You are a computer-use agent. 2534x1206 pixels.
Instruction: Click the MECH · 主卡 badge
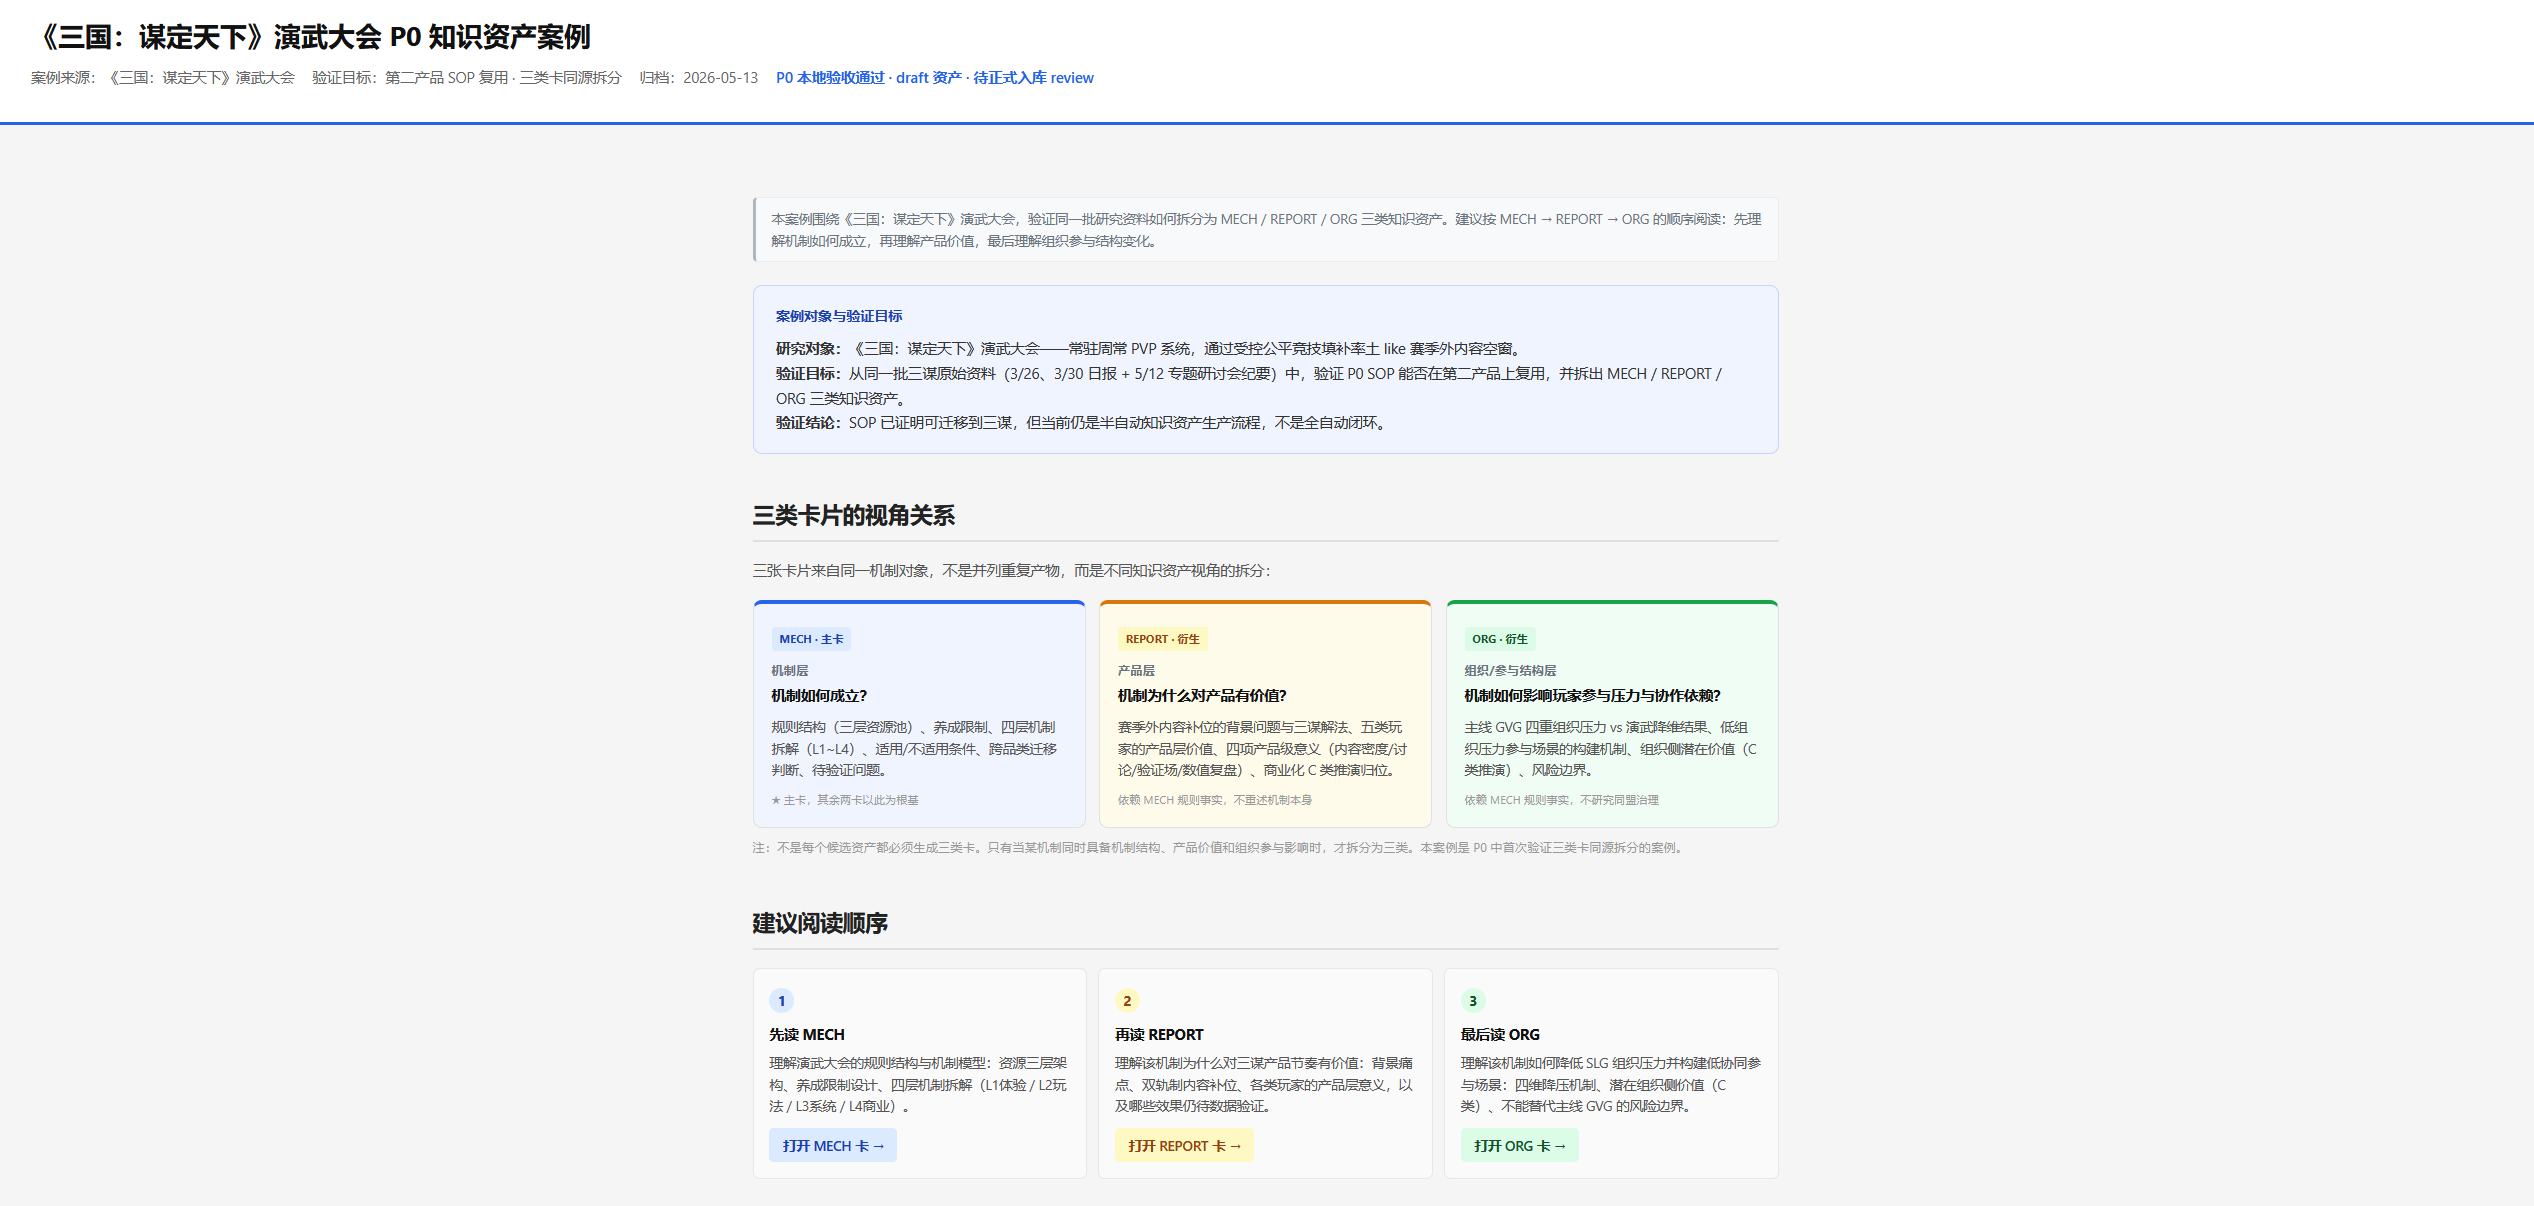[x=811, y=639]
